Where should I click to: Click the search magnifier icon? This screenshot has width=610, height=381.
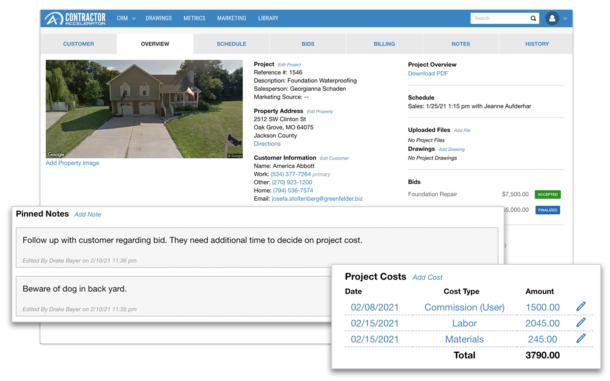(x=533, y=18)
